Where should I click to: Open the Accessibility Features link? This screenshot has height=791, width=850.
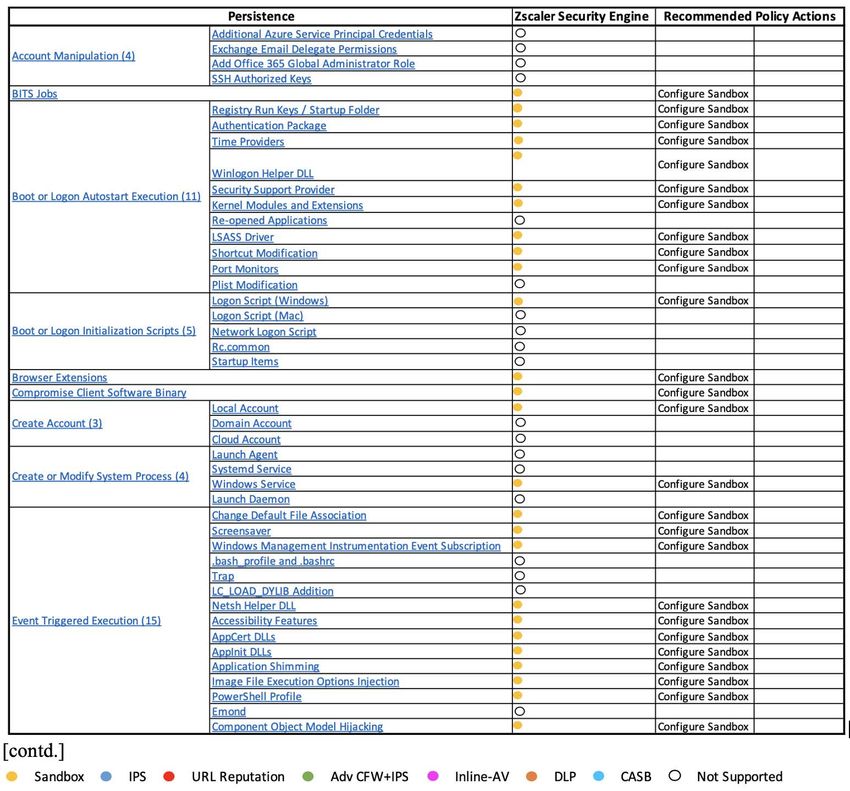pos(265,621)
